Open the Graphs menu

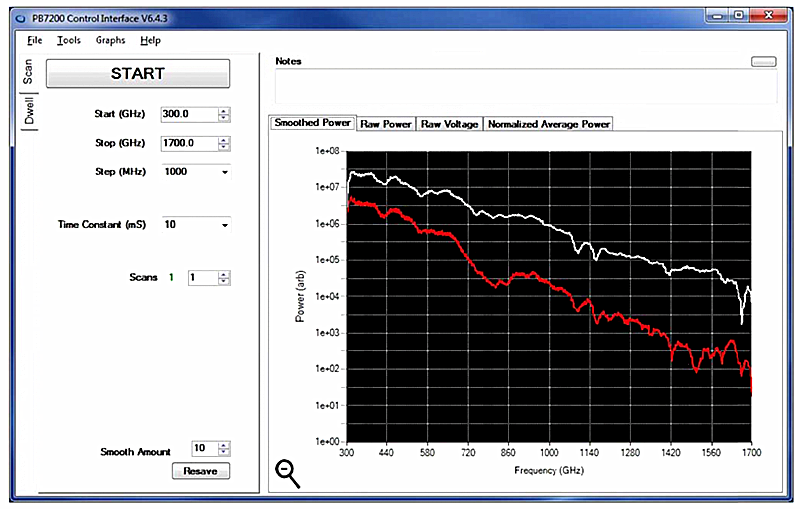110,40
